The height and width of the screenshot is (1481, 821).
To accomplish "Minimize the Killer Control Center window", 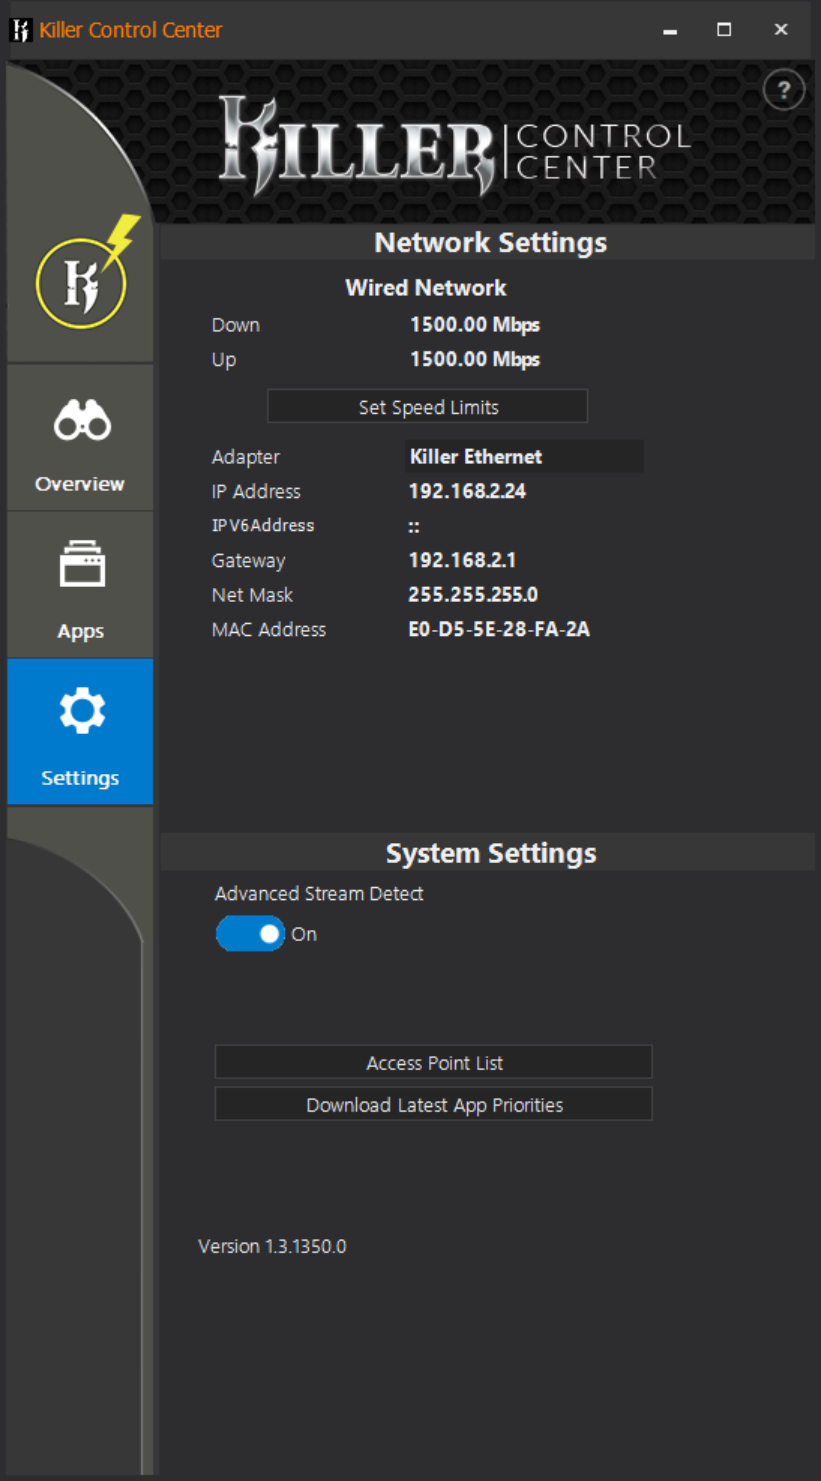I will coord(670,30).
